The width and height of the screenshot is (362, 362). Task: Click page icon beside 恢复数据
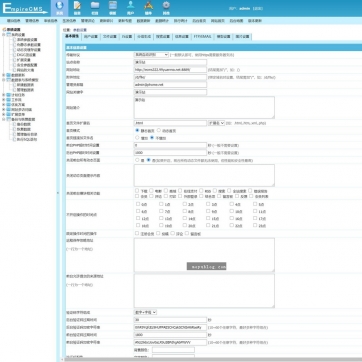tap(14, 129)
